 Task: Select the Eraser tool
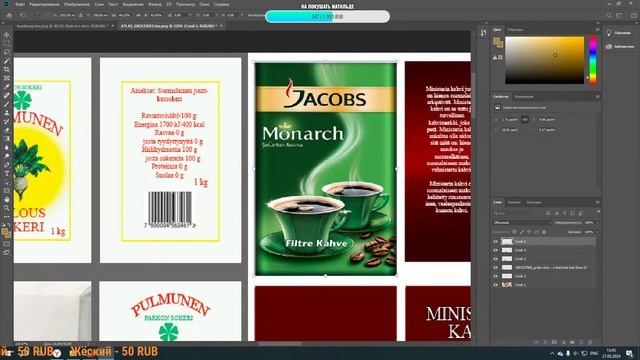(x=7, y=130)
